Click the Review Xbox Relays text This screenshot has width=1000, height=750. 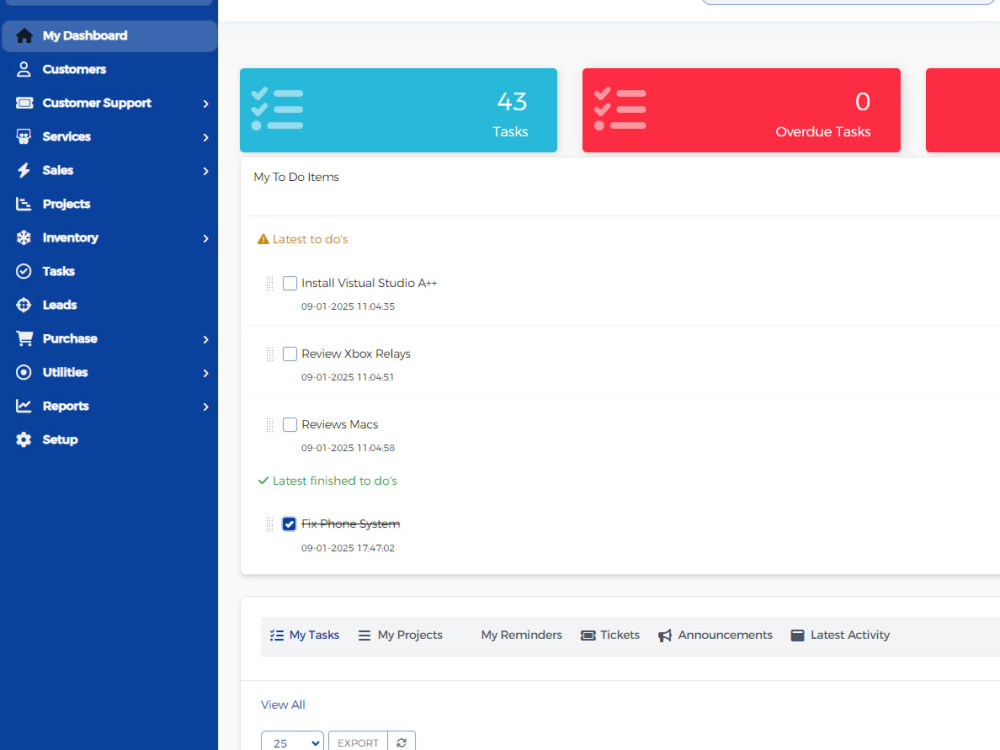coord(356,354)
